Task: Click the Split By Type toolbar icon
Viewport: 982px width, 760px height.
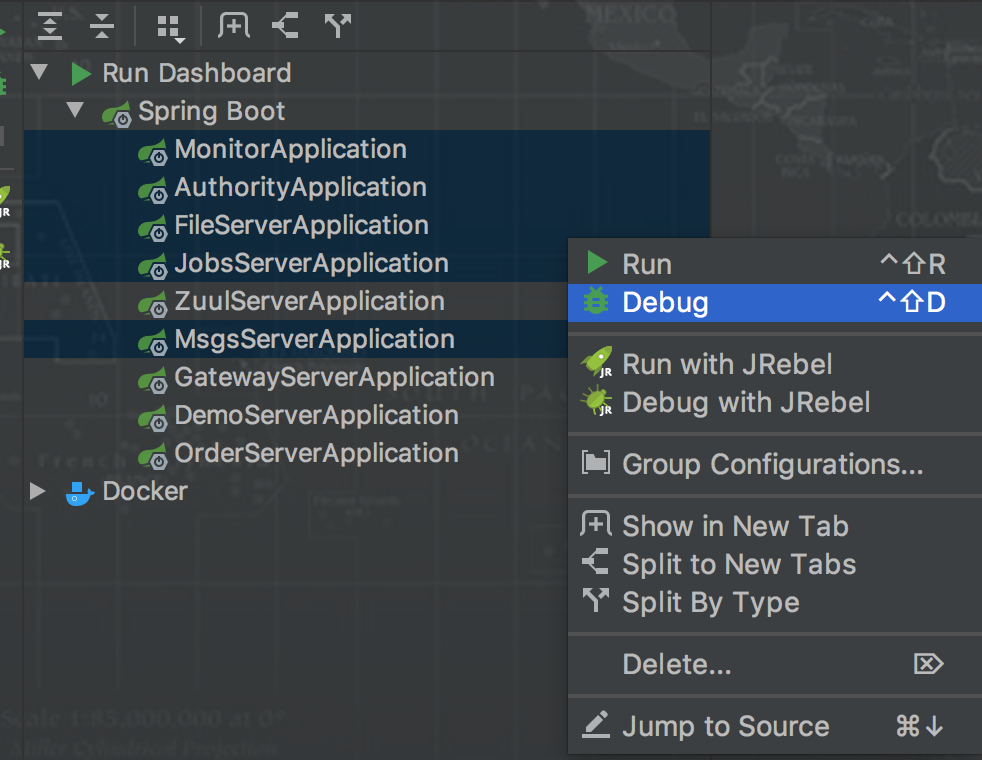Action: [338, 26]
